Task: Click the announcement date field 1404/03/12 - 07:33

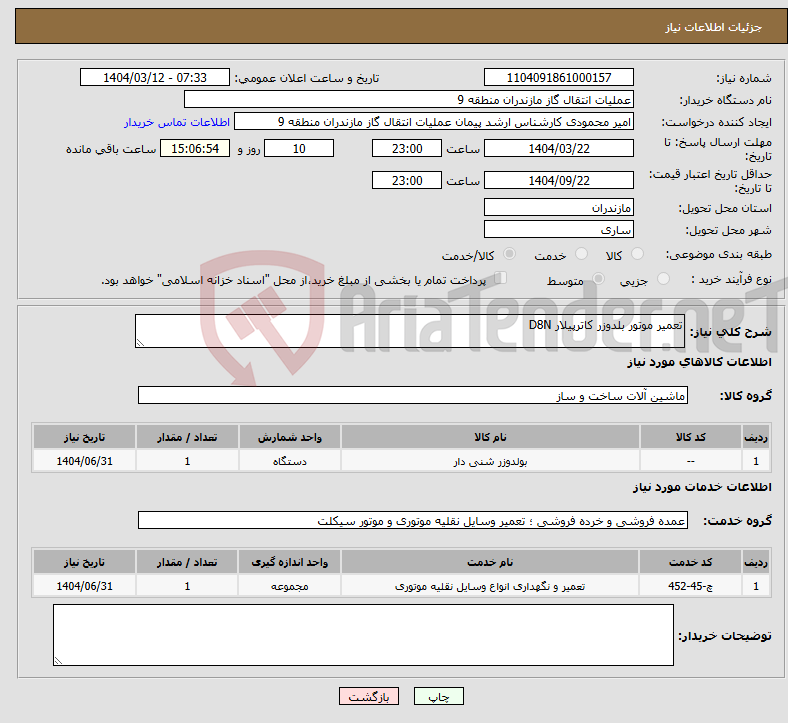Action: 155,77
